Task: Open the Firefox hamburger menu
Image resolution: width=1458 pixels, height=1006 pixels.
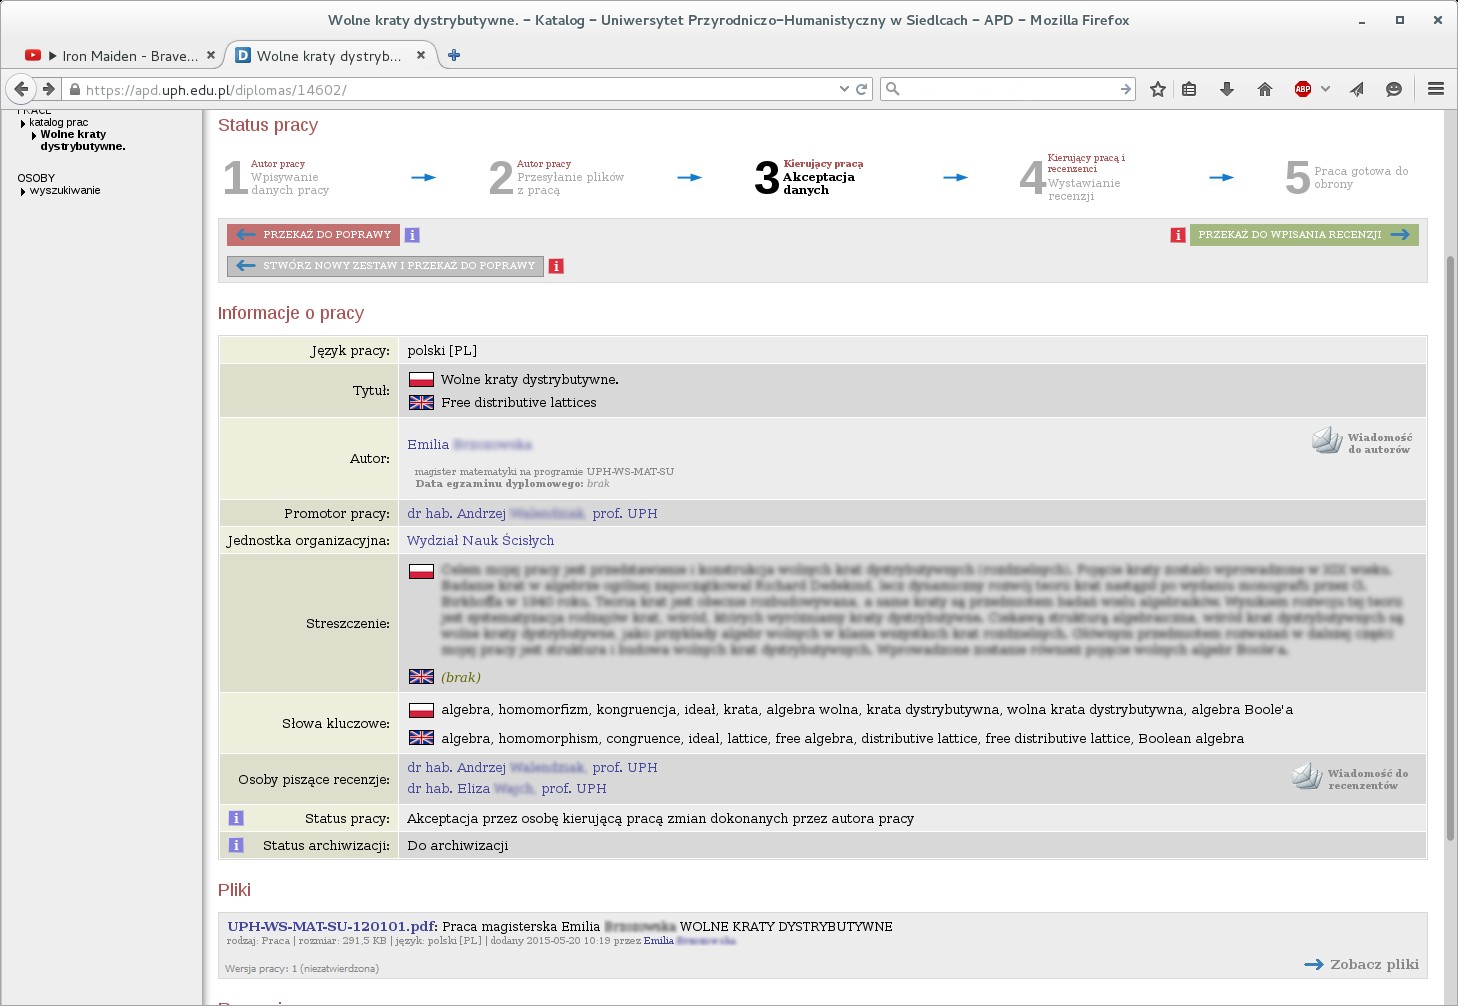Action: pos(1436,89)
